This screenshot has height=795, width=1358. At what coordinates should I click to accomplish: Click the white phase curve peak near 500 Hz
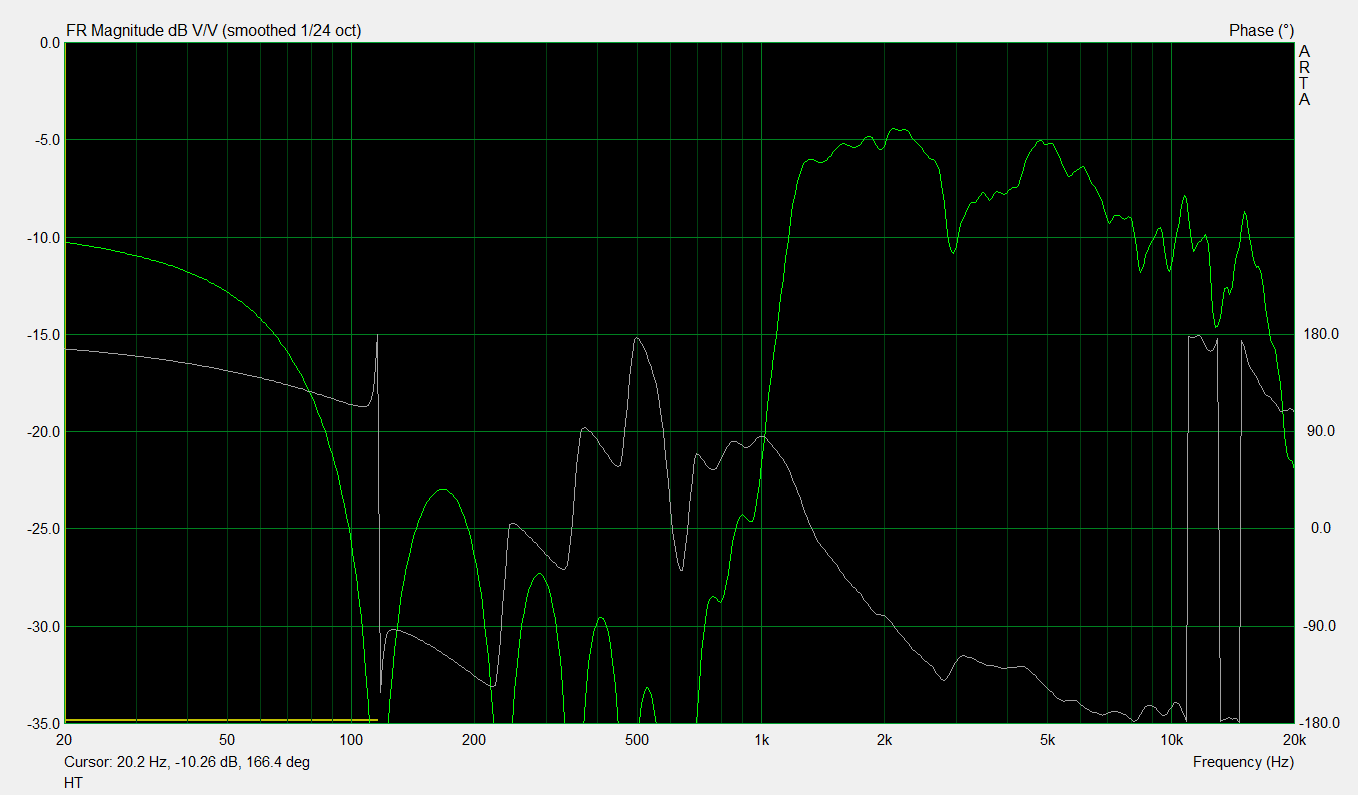click(x=636, y=338)
